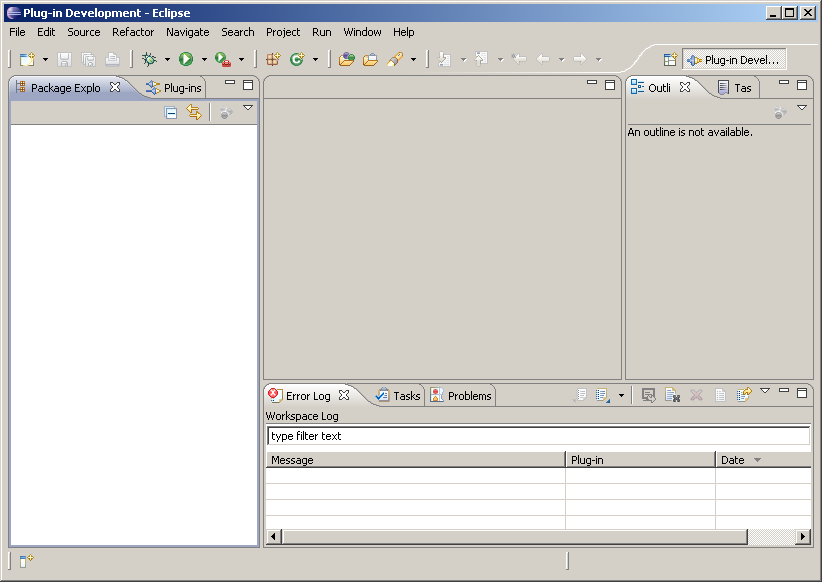Click the New Java Package icon
The height and width of the screenshot is (582, 822).
point(273,59)
